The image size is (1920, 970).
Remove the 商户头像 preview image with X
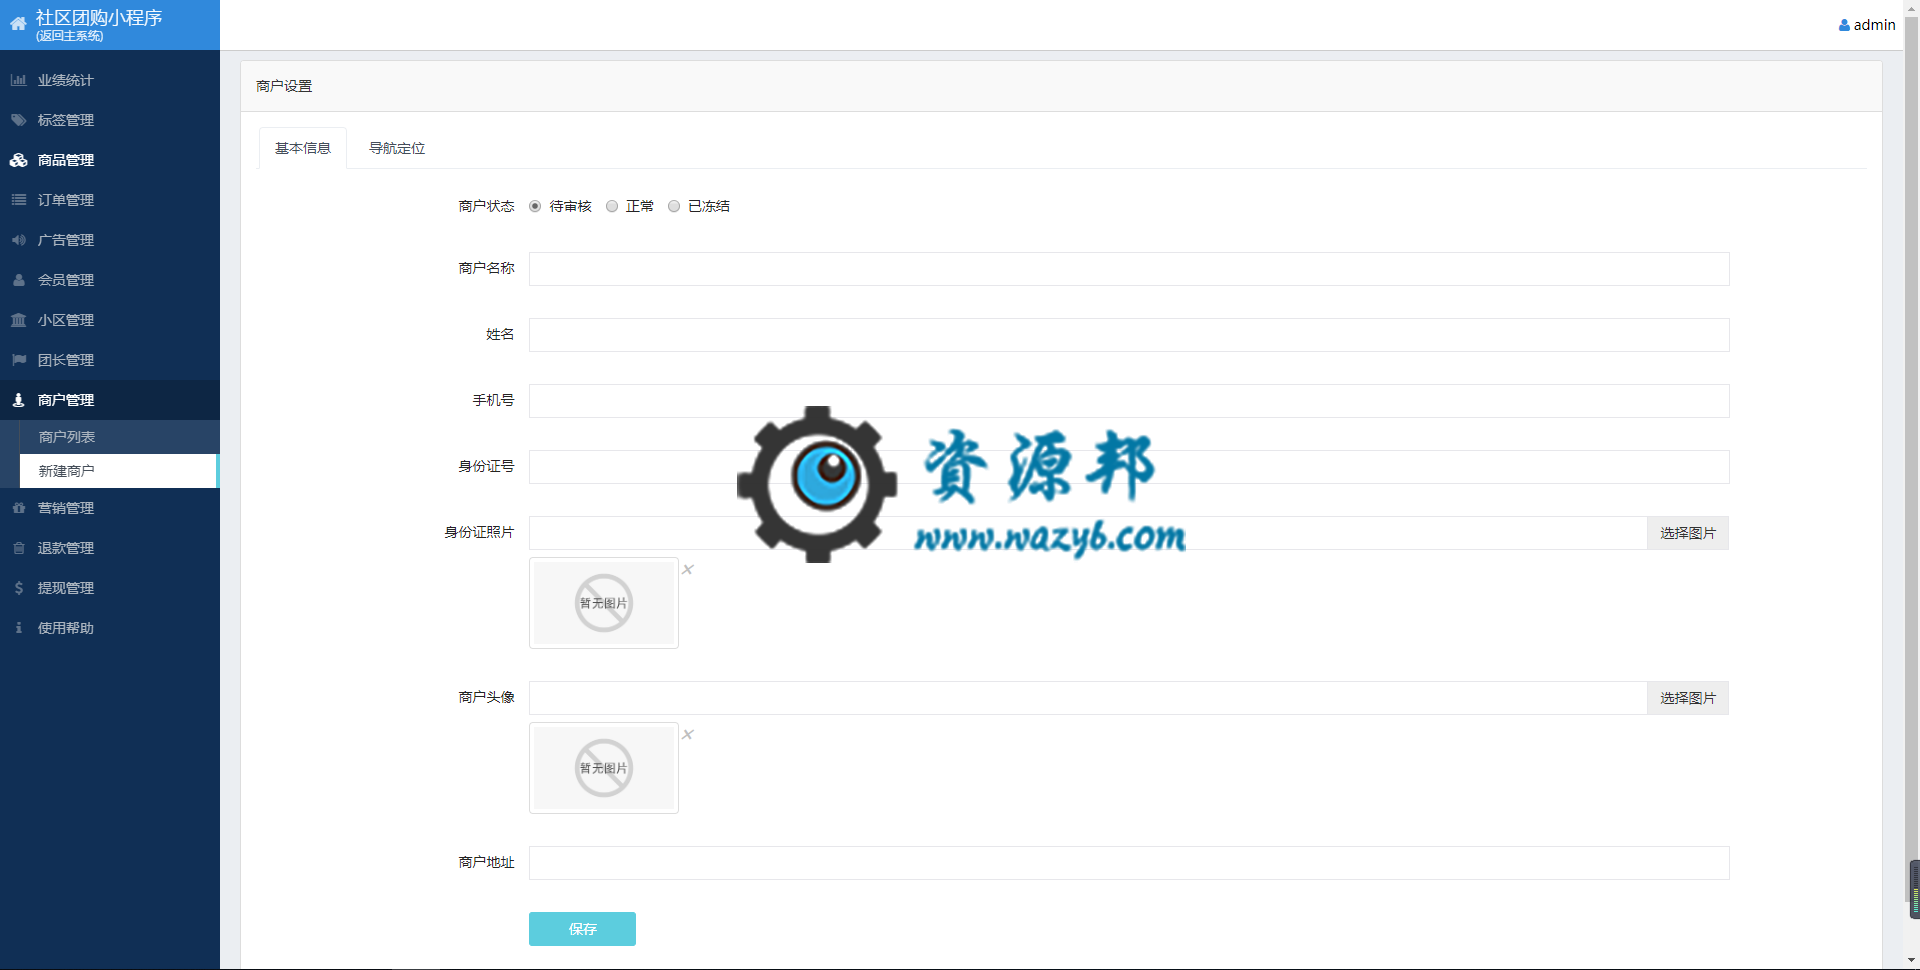(x=688, y=734)
